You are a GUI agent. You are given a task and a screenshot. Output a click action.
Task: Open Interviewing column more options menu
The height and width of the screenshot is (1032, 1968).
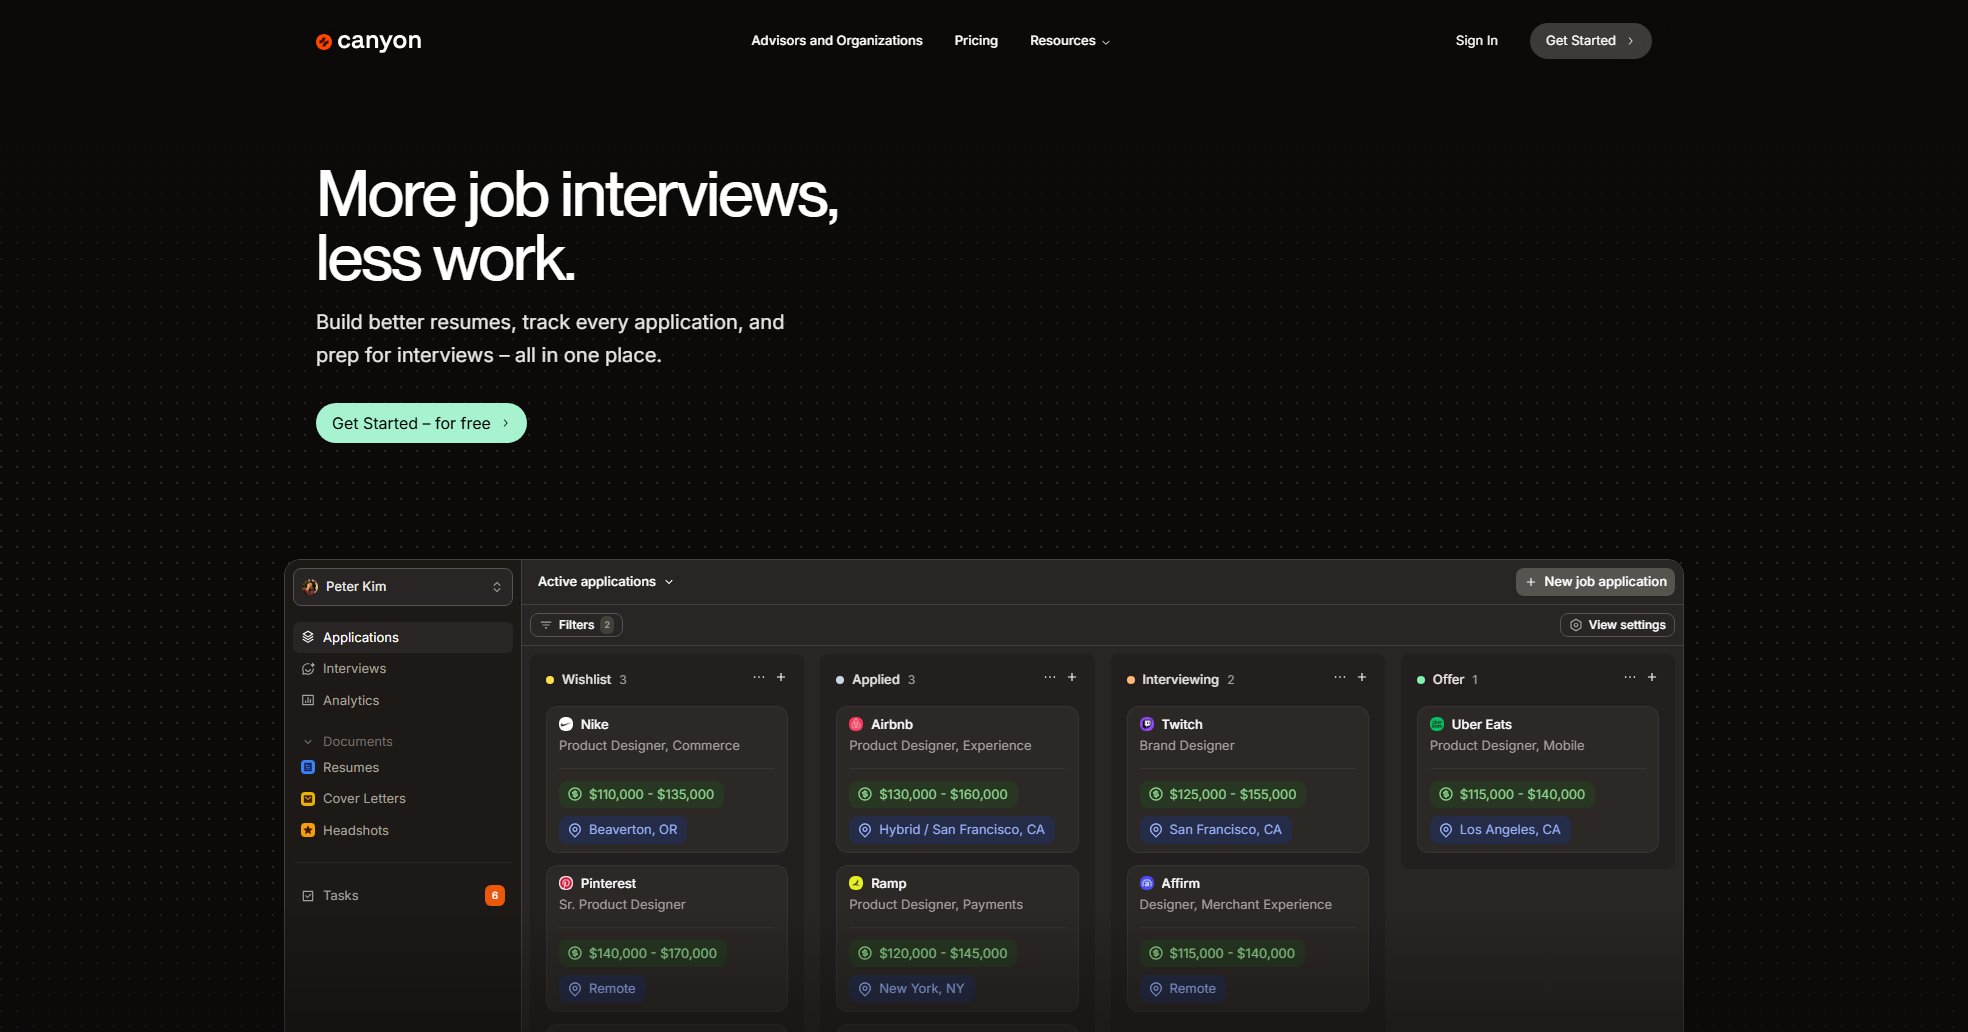(1340, 677)
